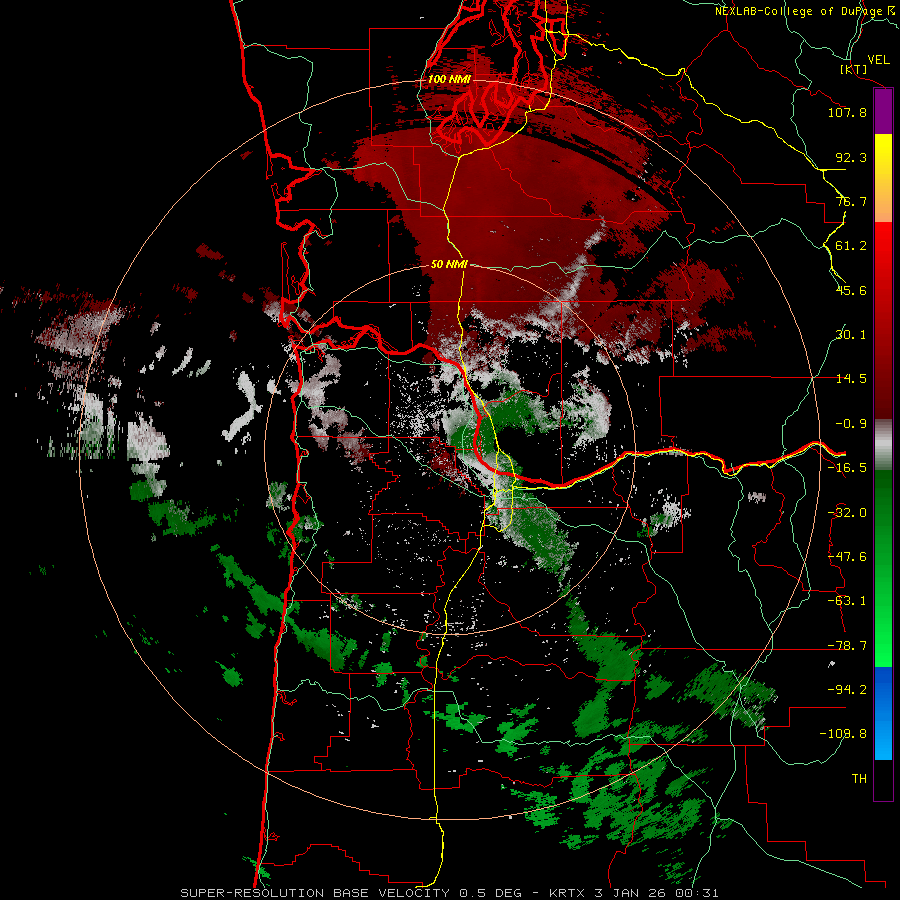Click the -16.5 value on velocity scale
The width and height of the screenshot is (900, 900).
point(847,468)
